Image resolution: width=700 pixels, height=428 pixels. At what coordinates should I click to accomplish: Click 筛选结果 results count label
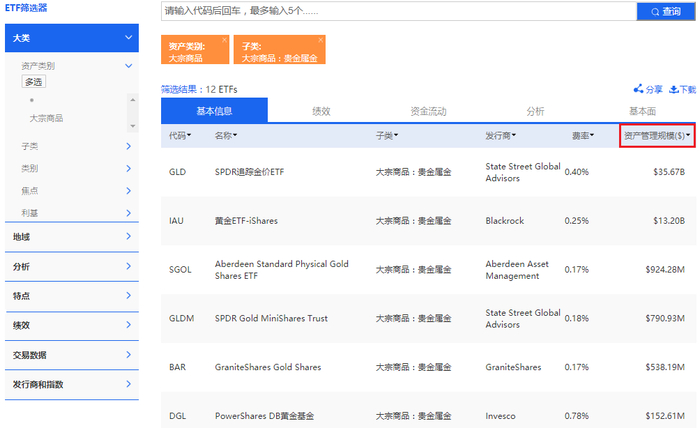199,89
